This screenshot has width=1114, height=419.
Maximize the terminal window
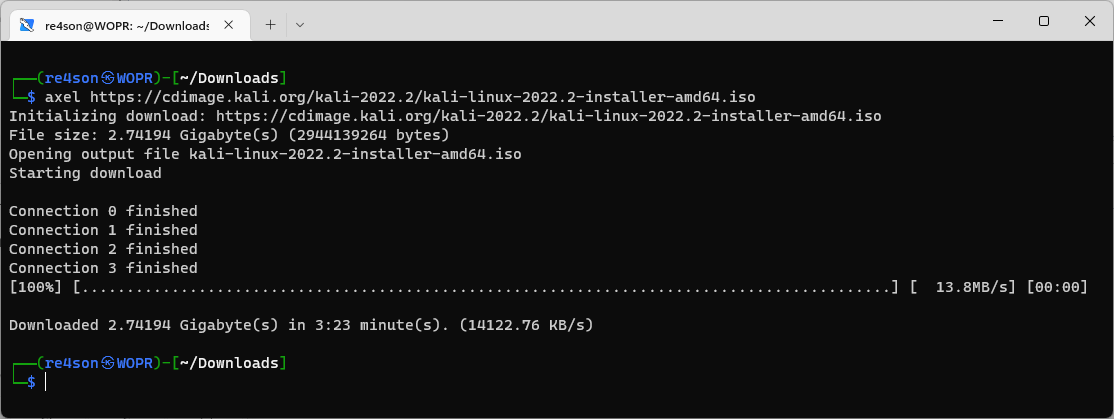click(x=1043, y=21)
